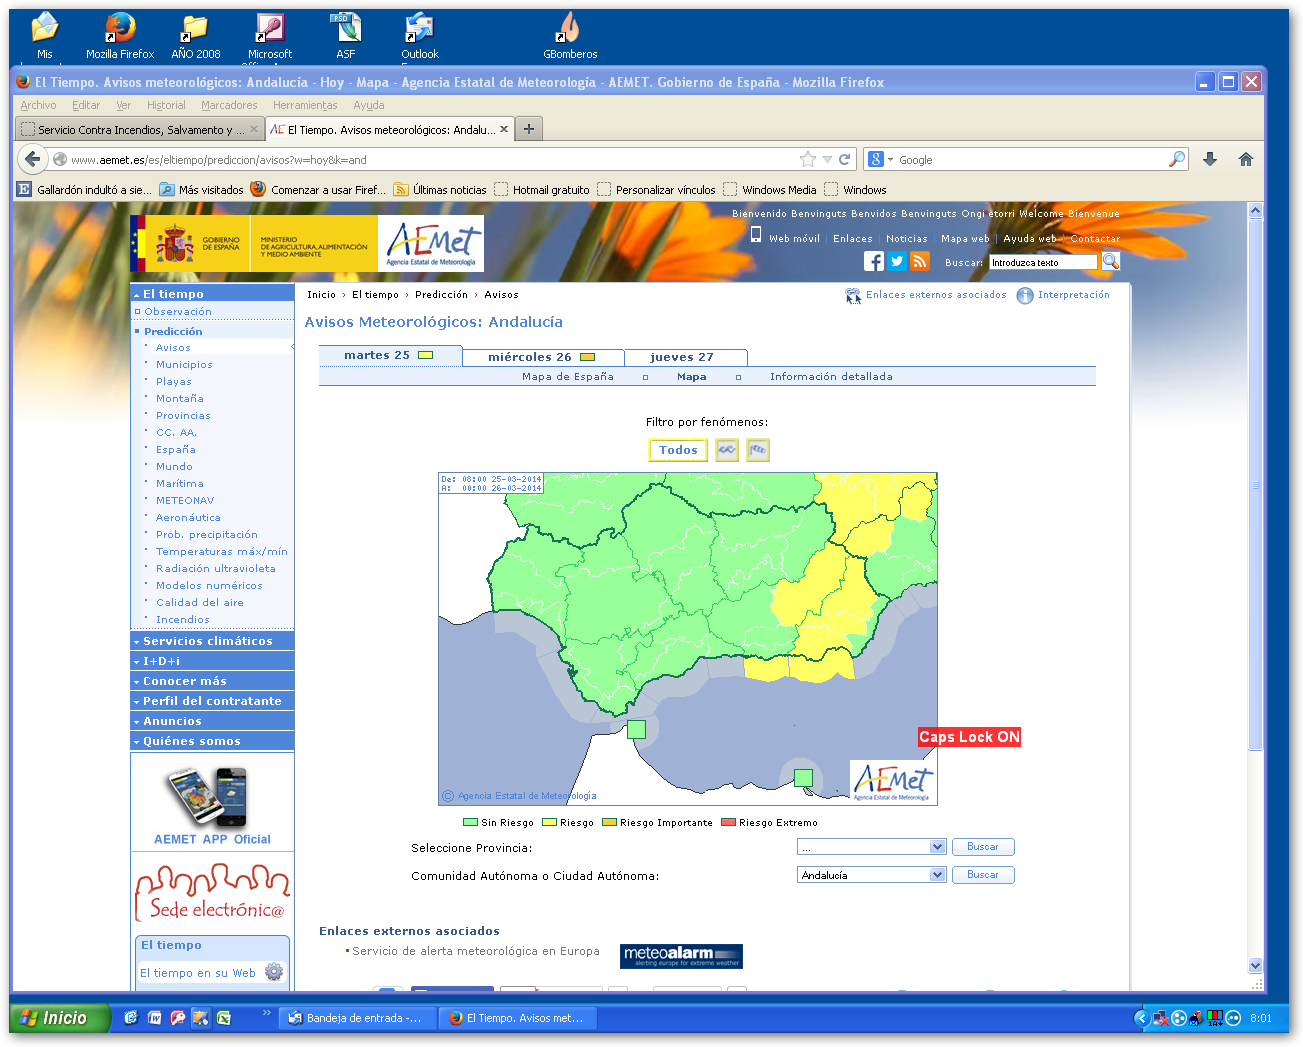Open the Marcadores menu in Firefox
The image size is (1303, 1047).
click(x=229, y=105)
